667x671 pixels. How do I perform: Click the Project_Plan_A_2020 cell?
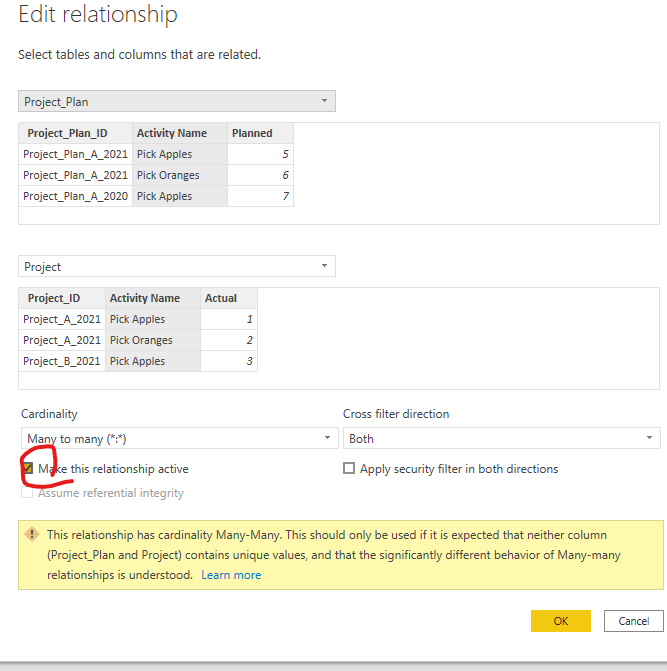[x=75, y=196]
